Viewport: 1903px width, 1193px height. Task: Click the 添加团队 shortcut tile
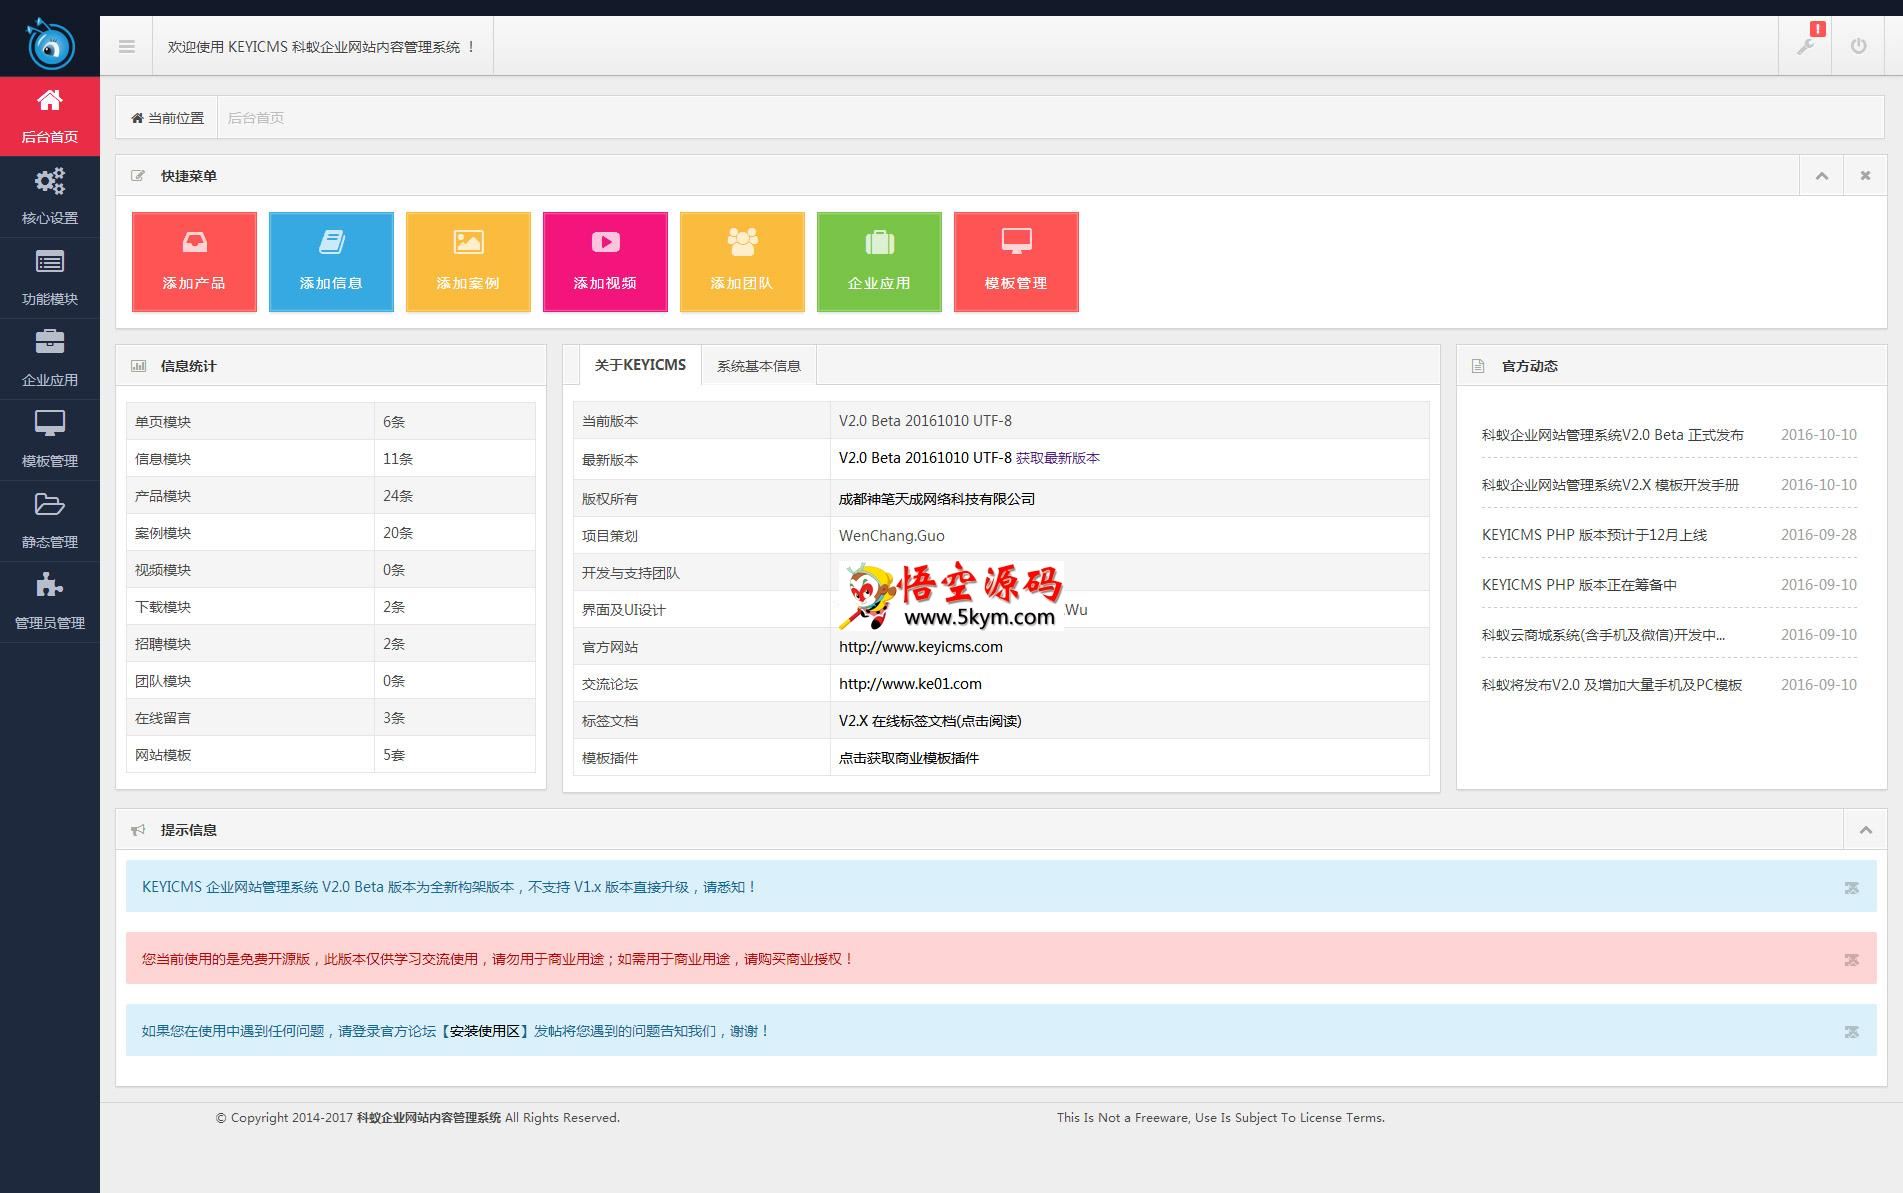click(742, 262)
